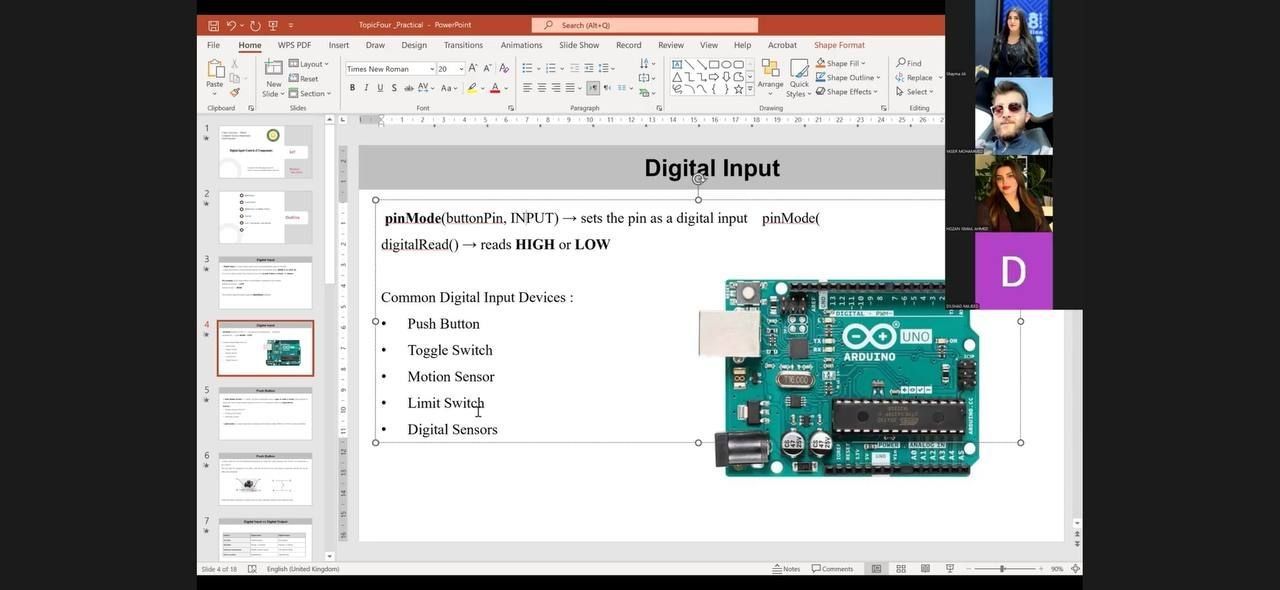Toggle underline formatting
This screenshot has height=590, width=1280.
380,88
